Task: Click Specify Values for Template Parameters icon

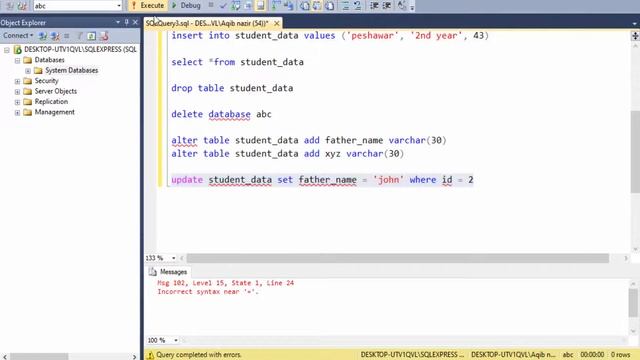Action: click(402, 6)
